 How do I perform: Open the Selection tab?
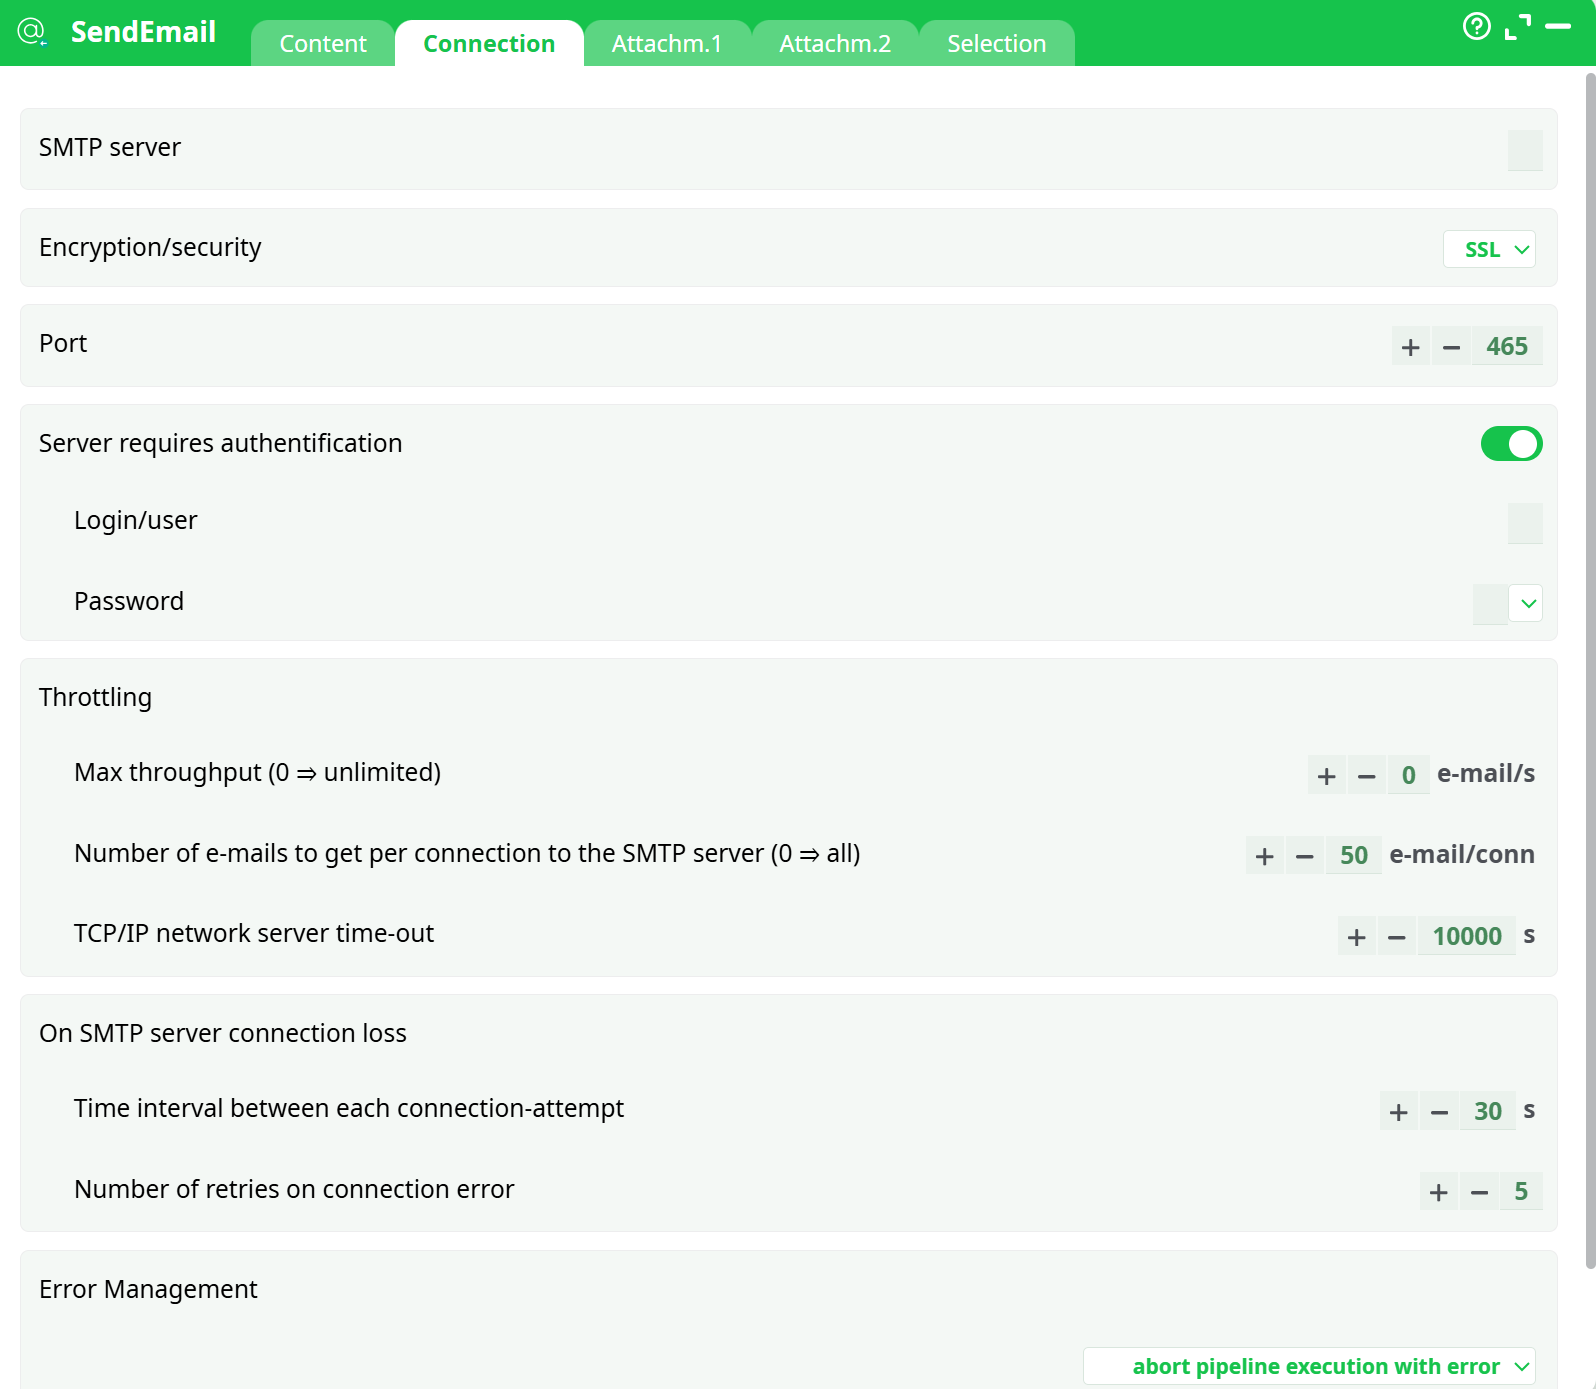coord(996,44)
